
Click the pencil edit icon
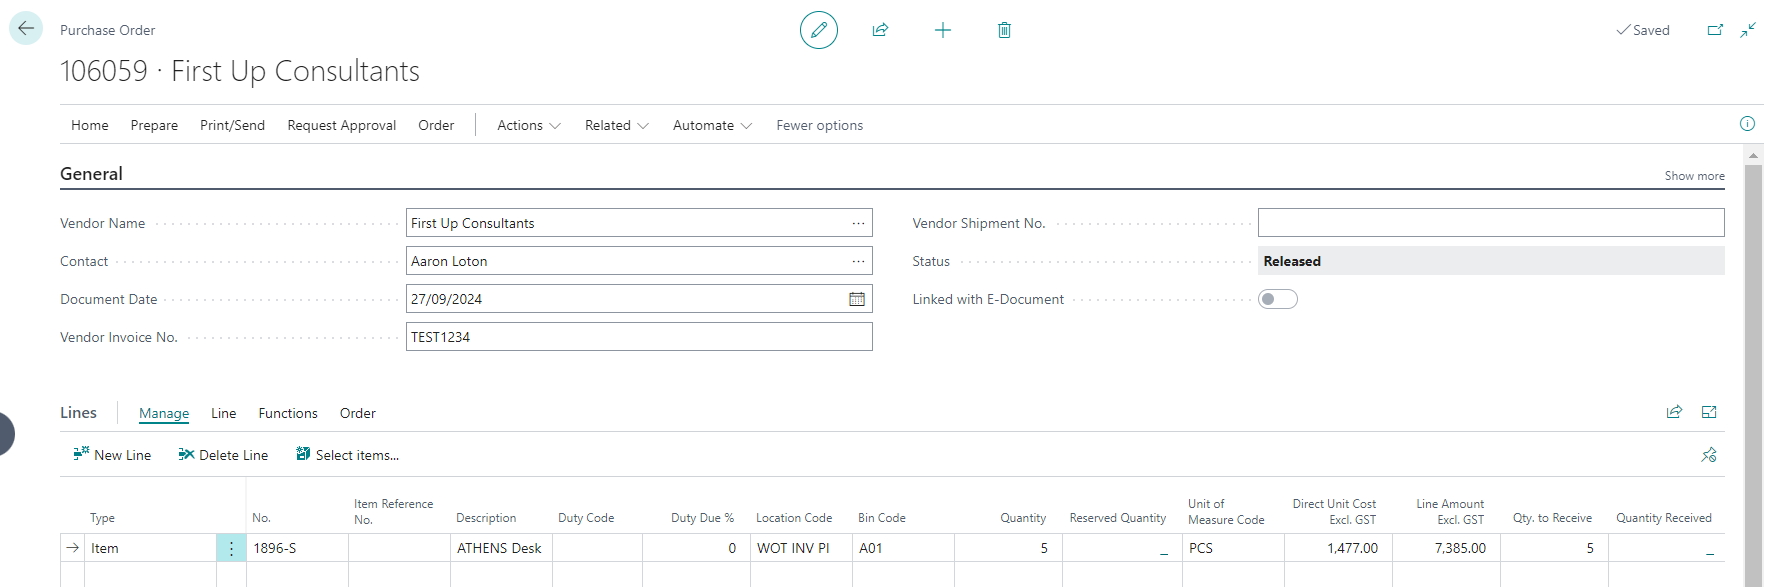(x=818, y=30)
